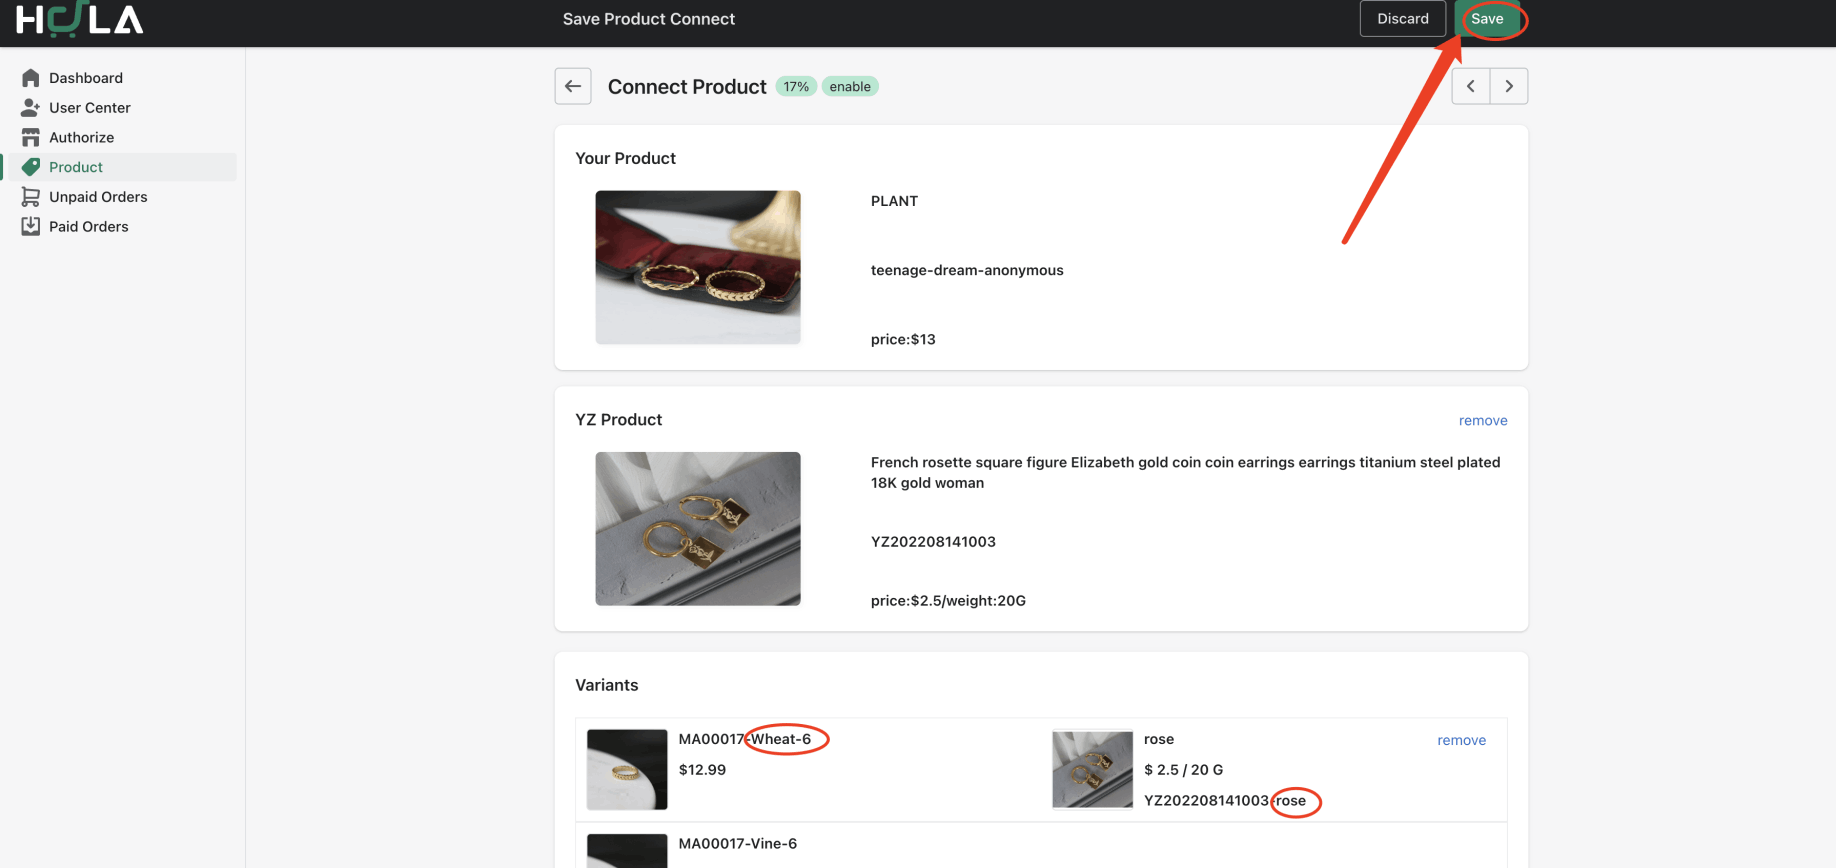The width and height of the screenshot is (1836, 868).
Task: Click the HOLA logo
Action: pyautogui.click(x=80, y=19)
